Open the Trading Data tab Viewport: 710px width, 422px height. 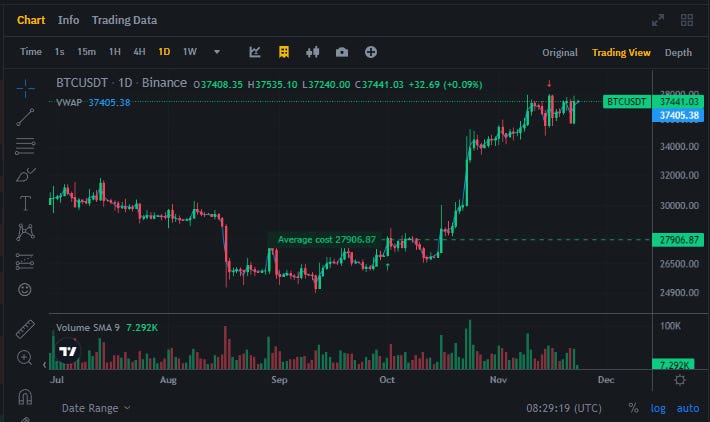pos(125,20)
